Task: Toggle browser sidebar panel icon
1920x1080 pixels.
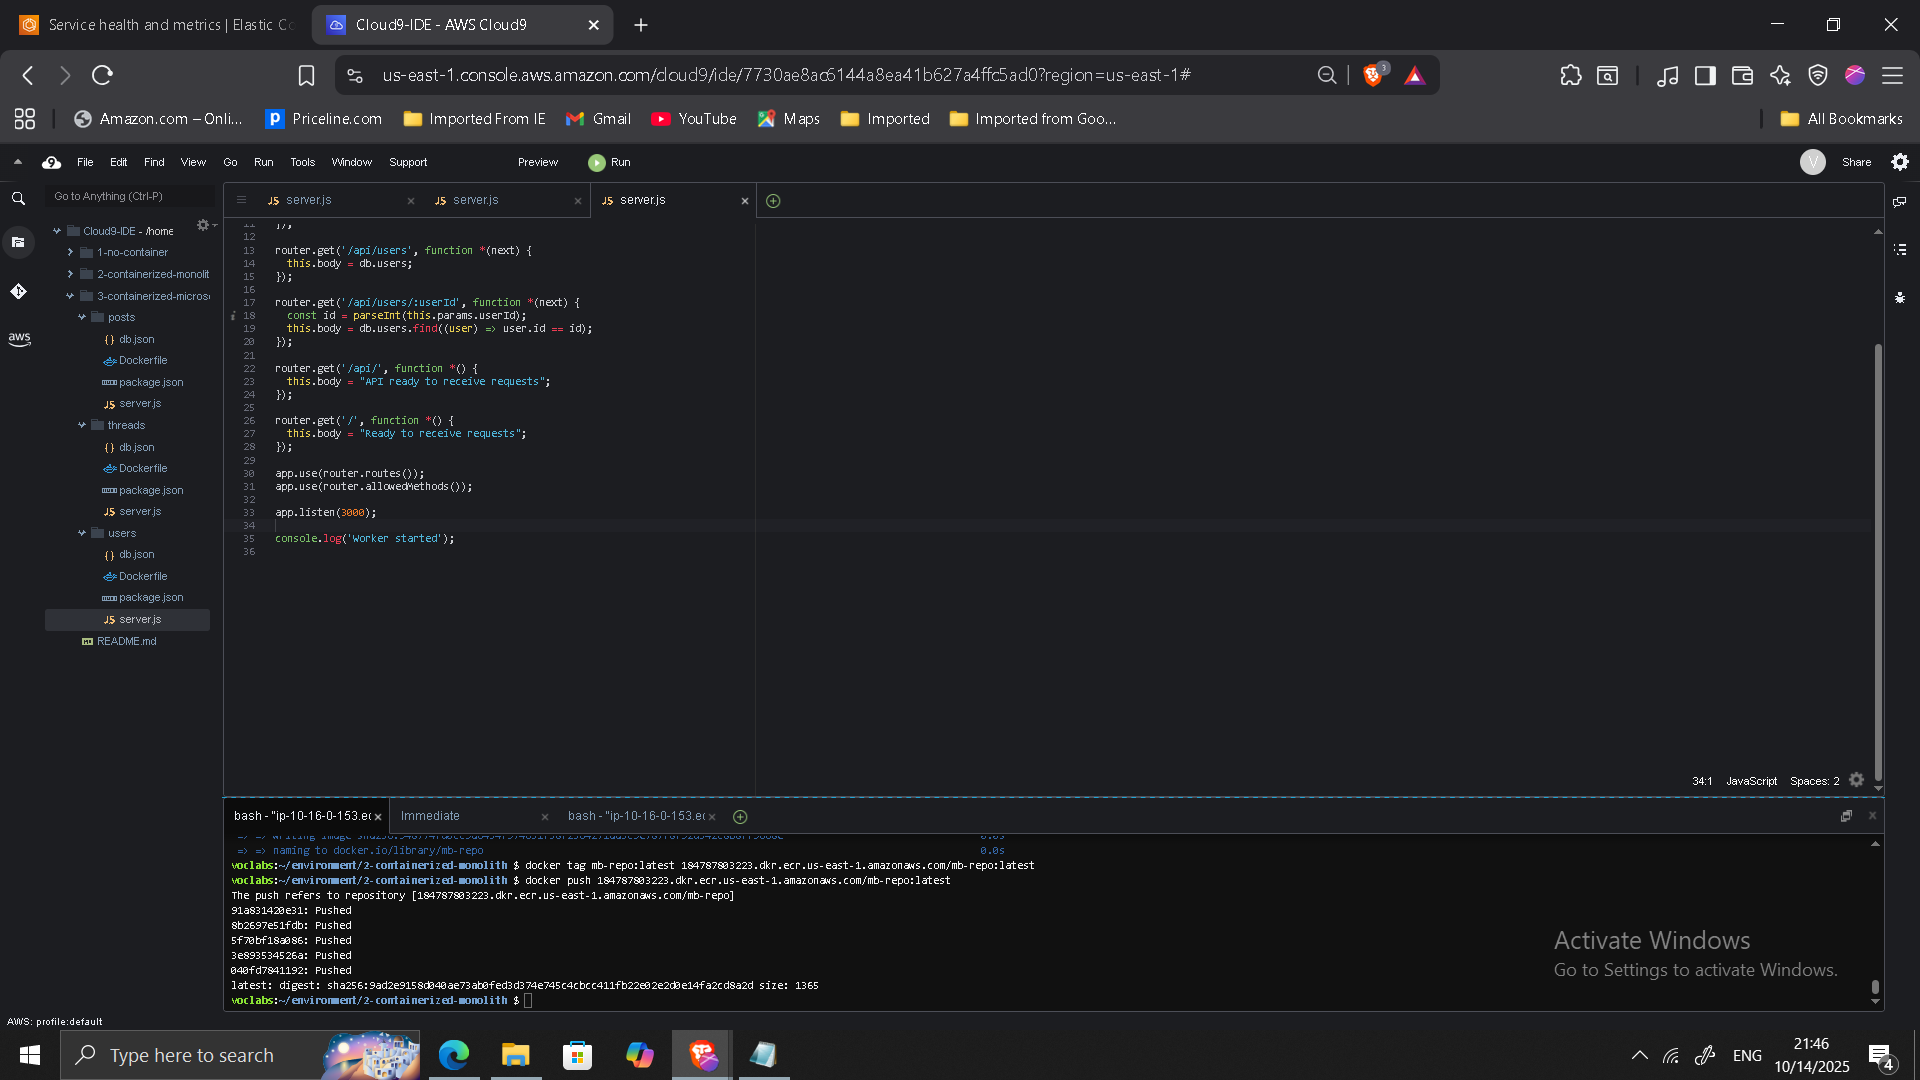Action: coord(1705,75)
